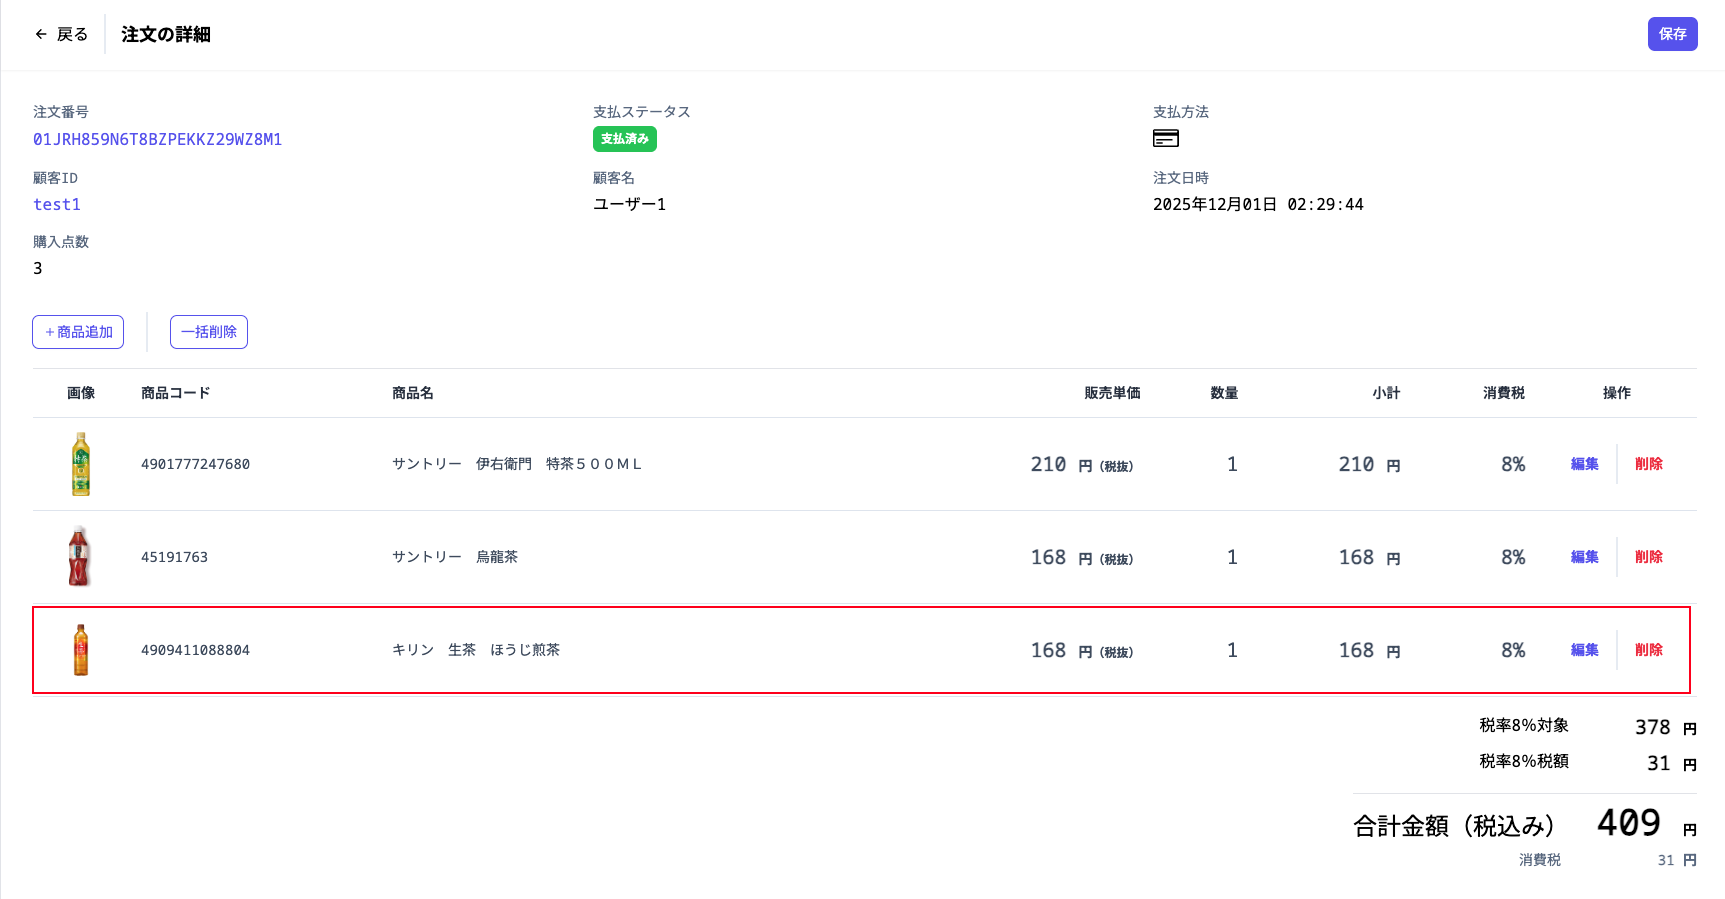
Task: Delete the 伊右衛門 特茶 row
Action: tap(1648, 464)
